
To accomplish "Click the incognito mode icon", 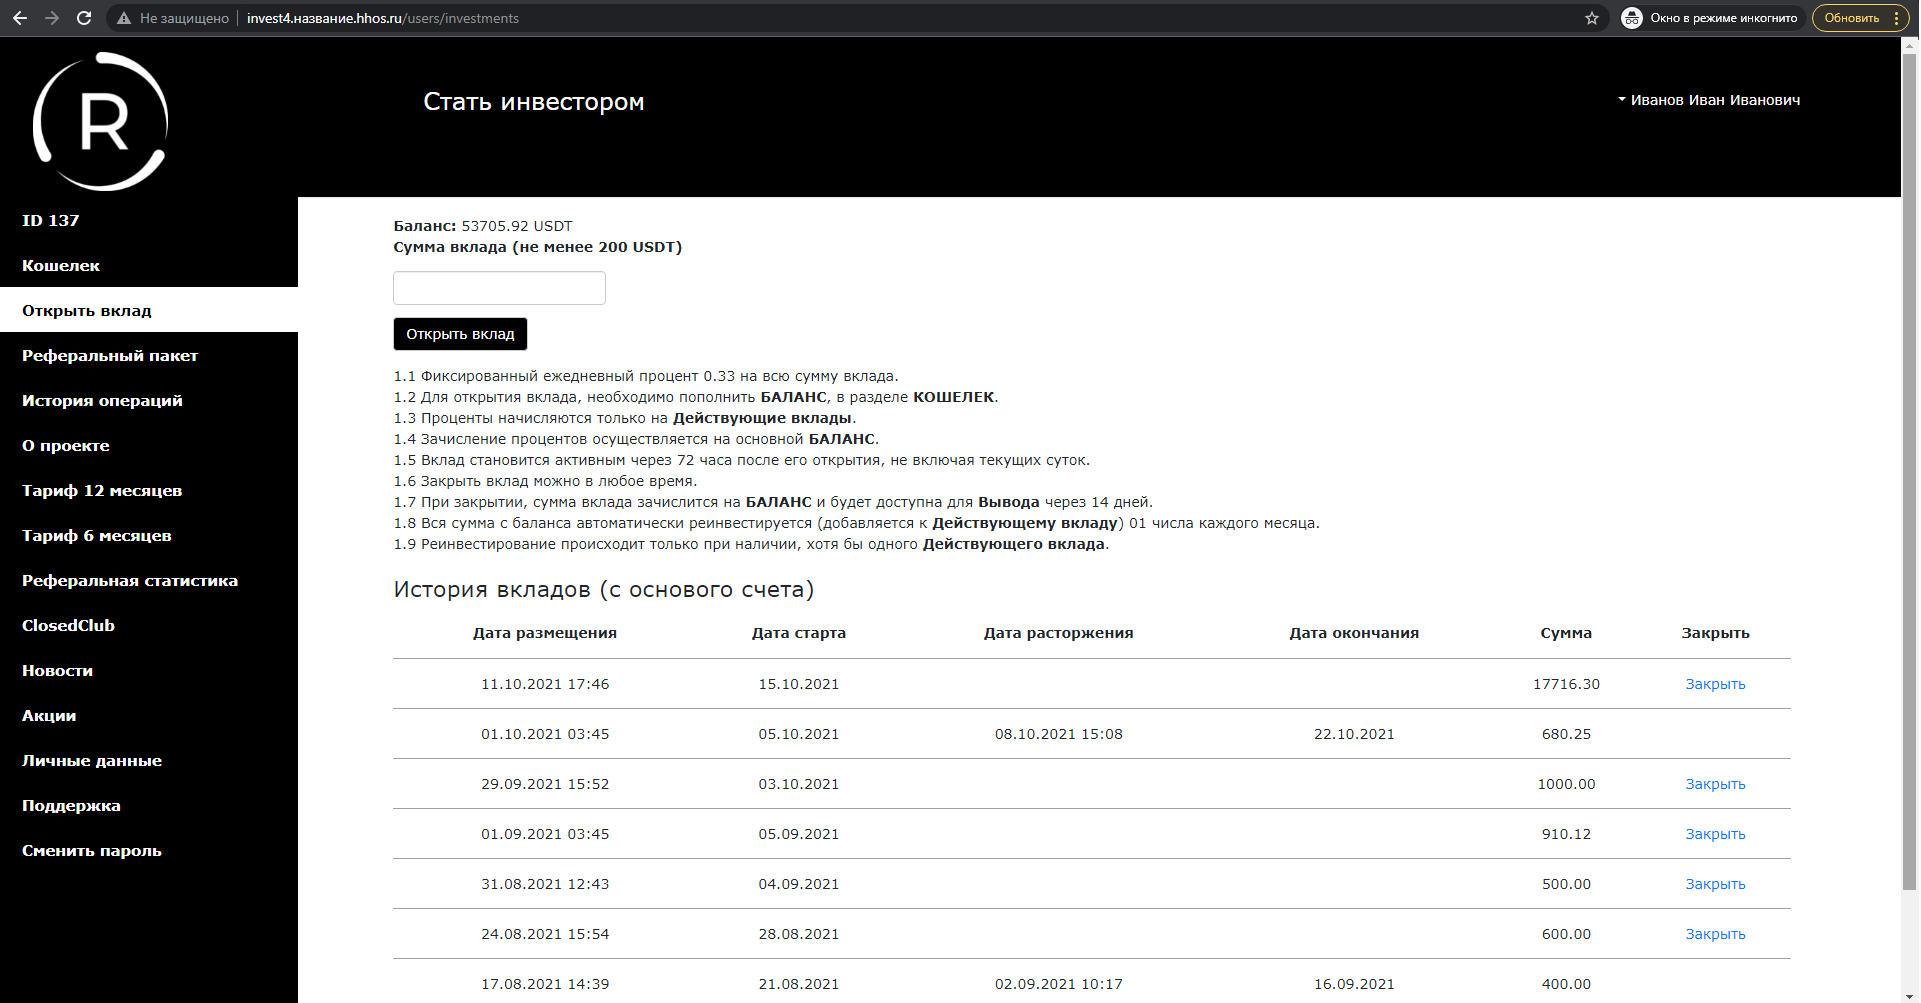I will coord(1632,18).
